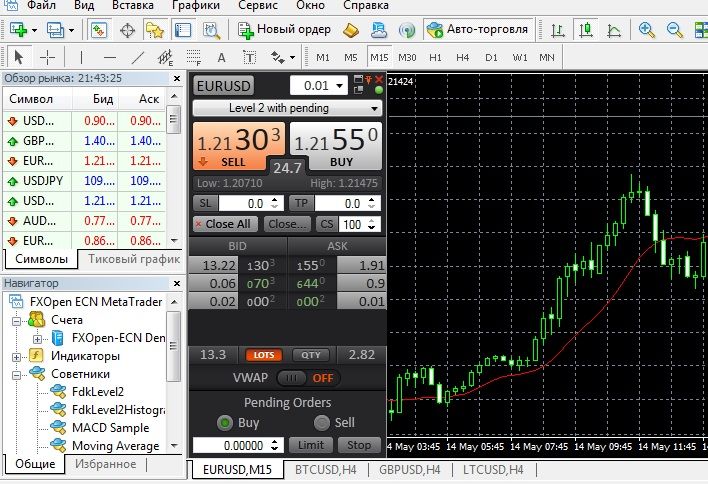Select the trendline tool
The height and width of the screenshot is (484, 708).
pyautogui.click(x=138, y=57)
